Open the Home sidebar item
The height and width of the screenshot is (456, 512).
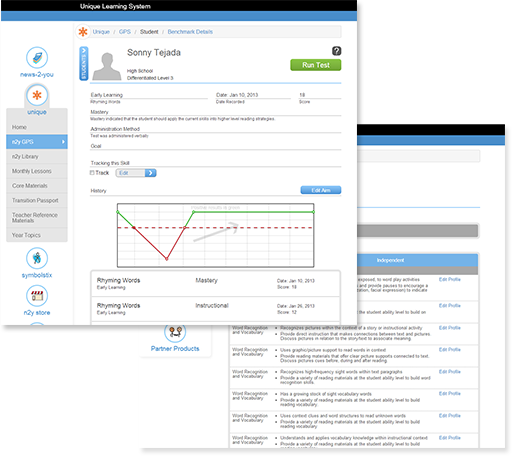click(x=37, y=127)
